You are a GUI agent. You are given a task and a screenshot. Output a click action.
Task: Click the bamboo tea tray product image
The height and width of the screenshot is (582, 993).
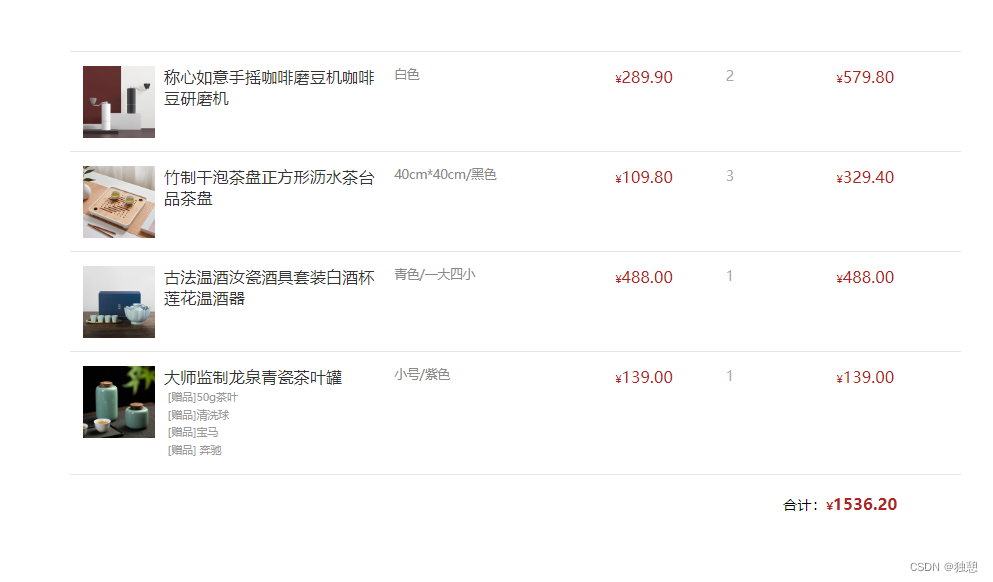(x=118, y=201)
